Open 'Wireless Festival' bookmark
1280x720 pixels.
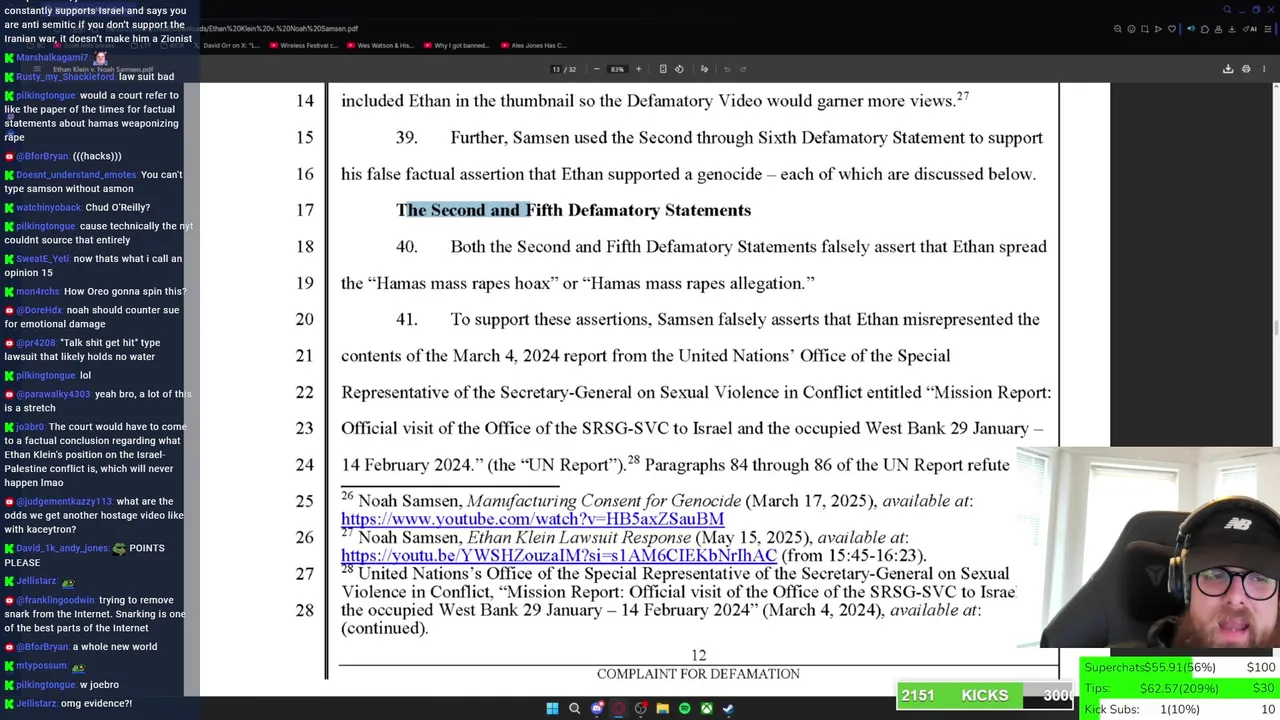click(304, 45)
